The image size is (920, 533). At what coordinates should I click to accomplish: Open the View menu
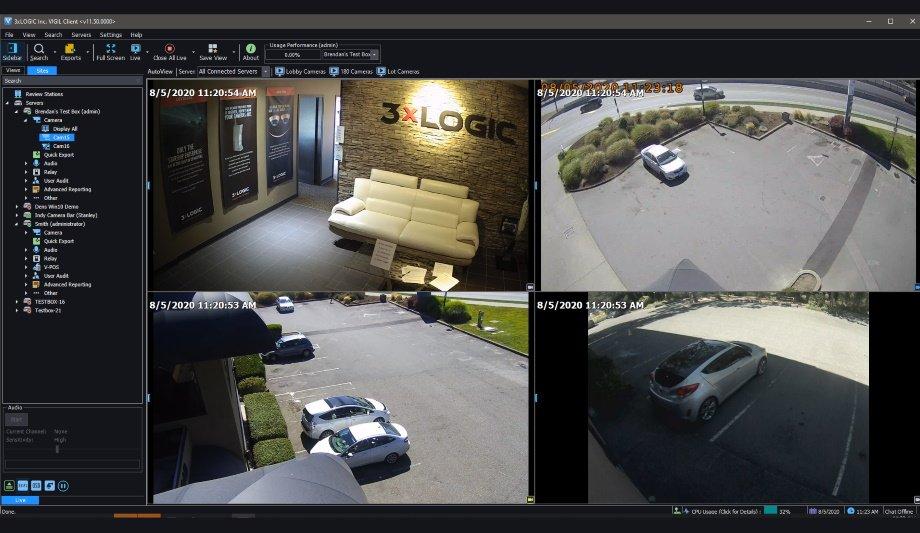29,35
